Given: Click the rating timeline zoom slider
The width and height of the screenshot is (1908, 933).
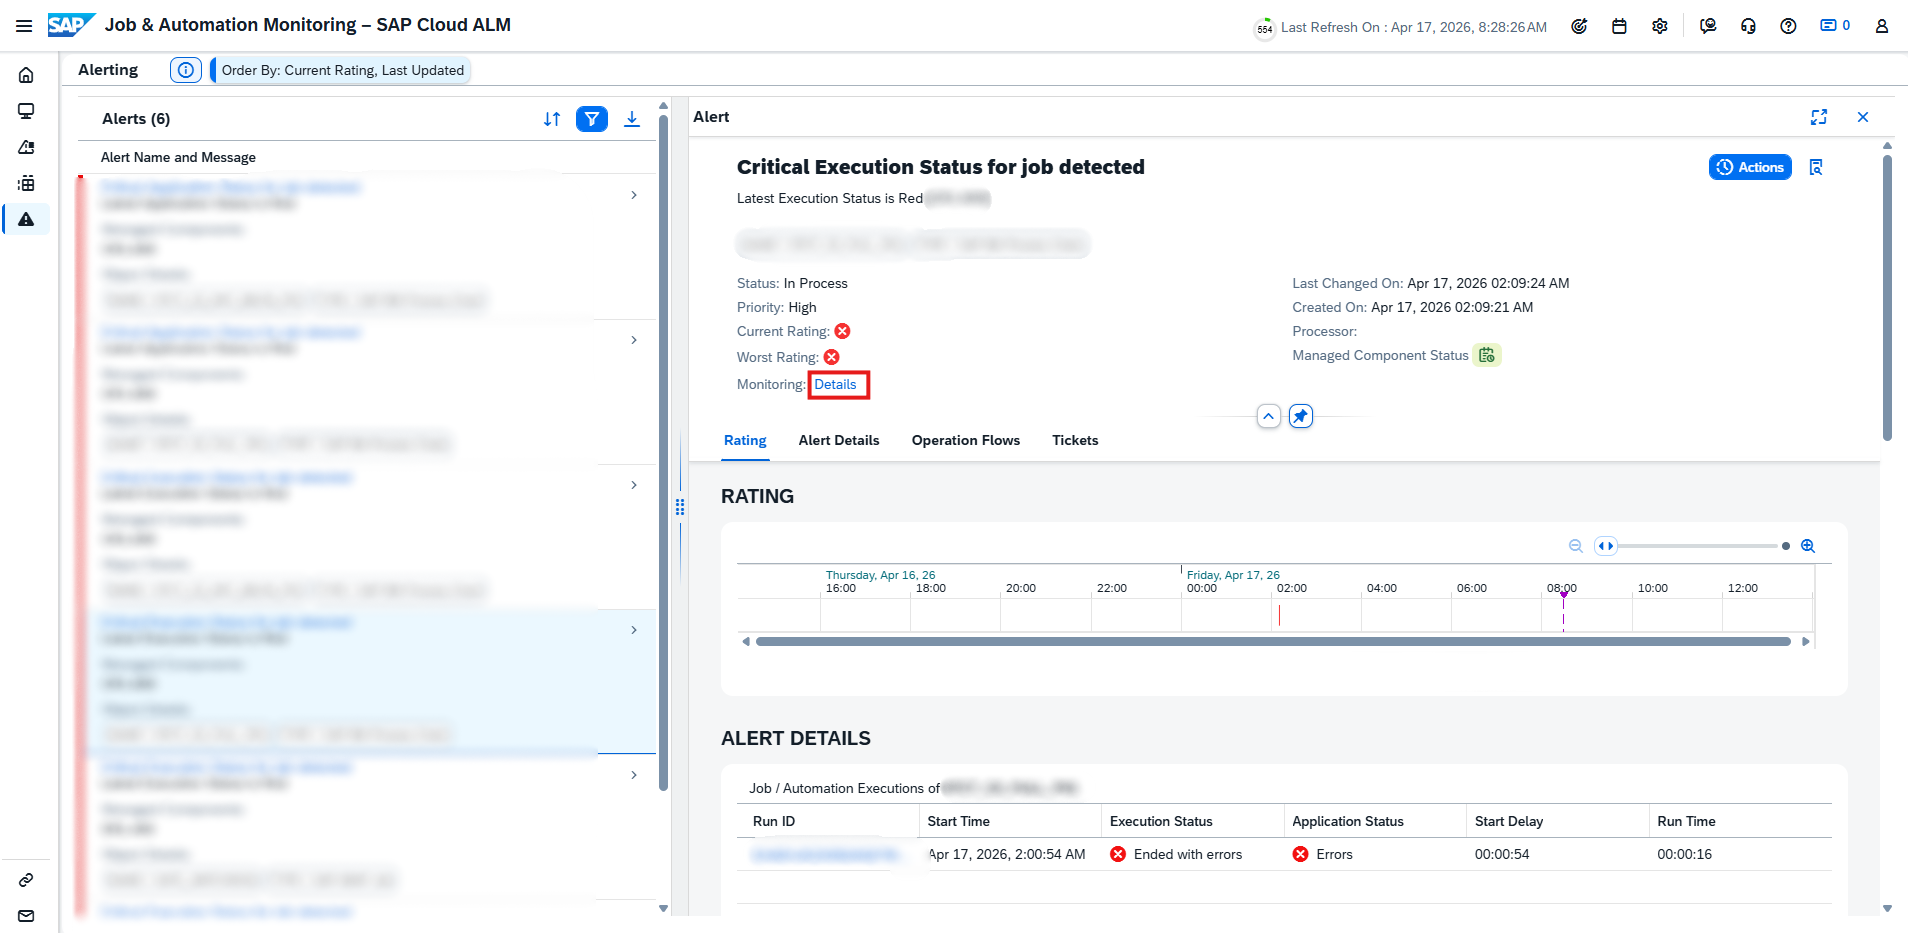Looking at the screenshot, I should coord(1700,546).
